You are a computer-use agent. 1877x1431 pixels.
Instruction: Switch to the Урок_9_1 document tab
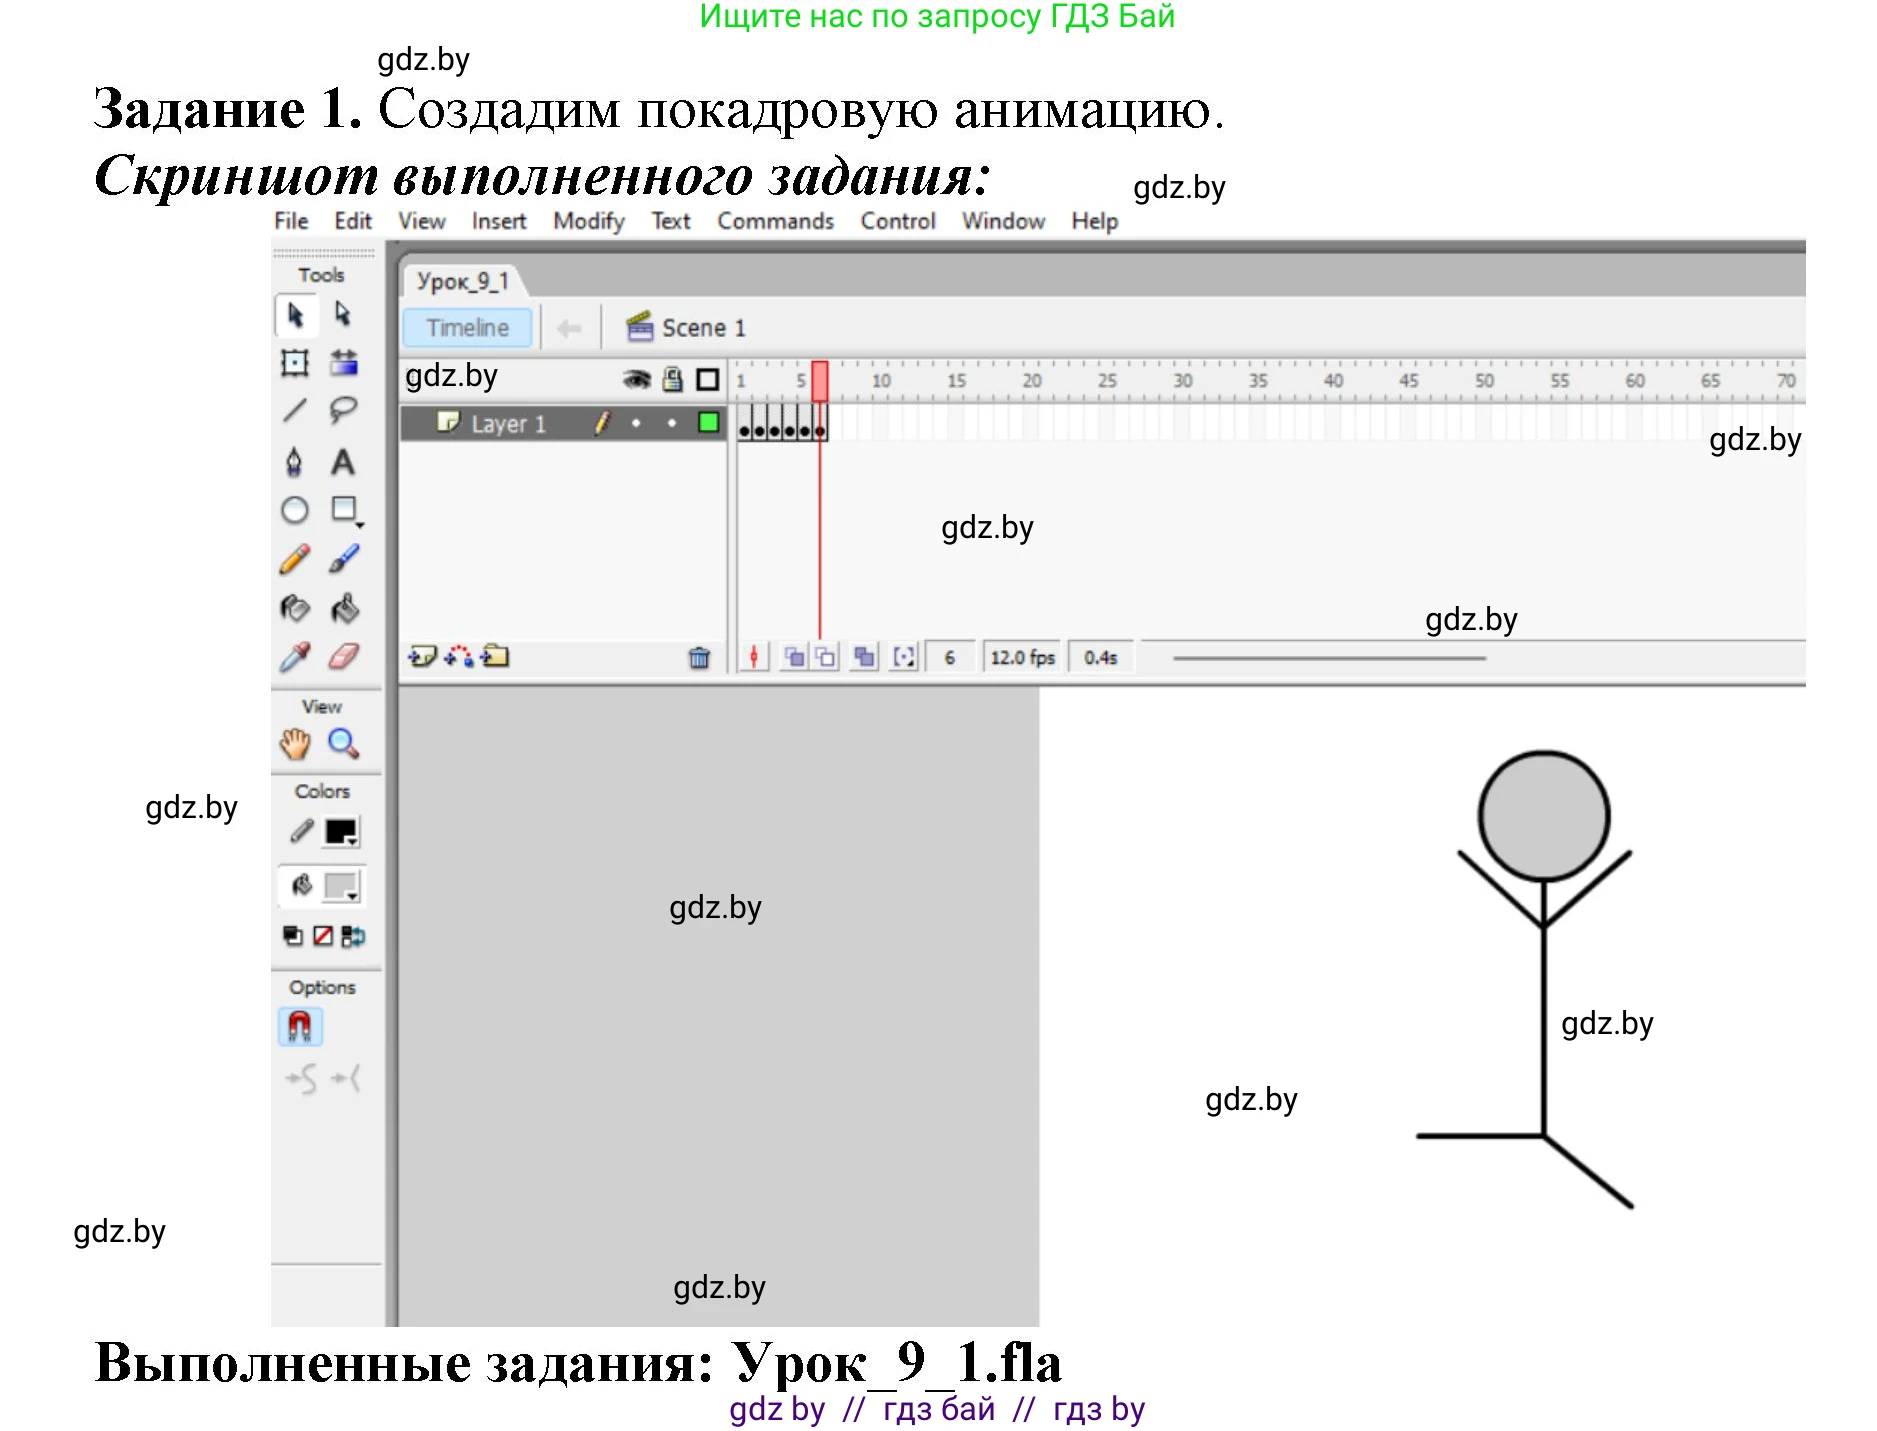pos(462,281)
